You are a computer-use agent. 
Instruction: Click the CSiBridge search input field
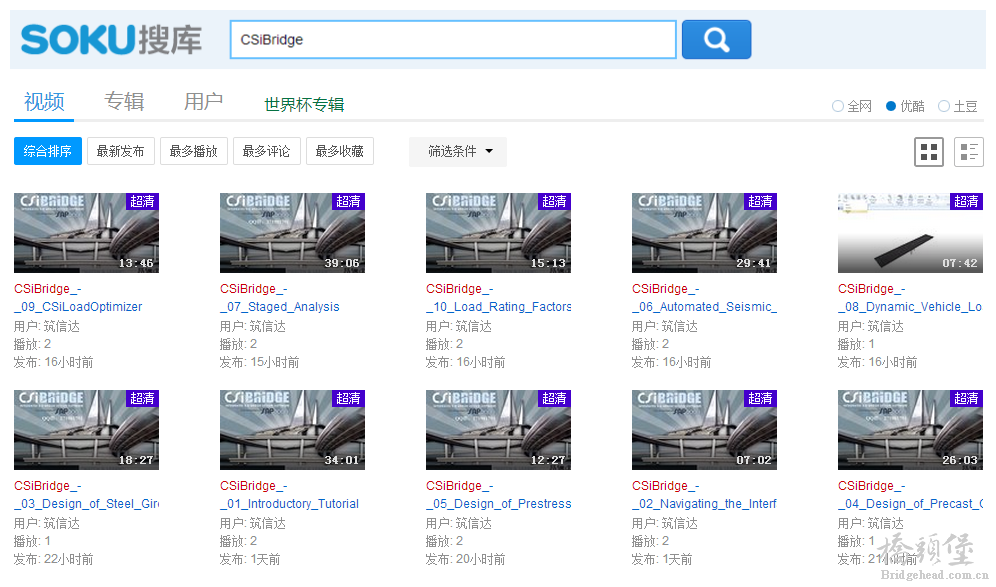click(453, 39)
